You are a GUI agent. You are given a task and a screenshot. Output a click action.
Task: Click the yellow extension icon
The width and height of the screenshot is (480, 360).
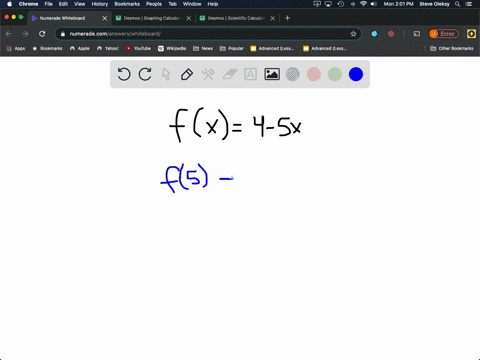point(471,34)
